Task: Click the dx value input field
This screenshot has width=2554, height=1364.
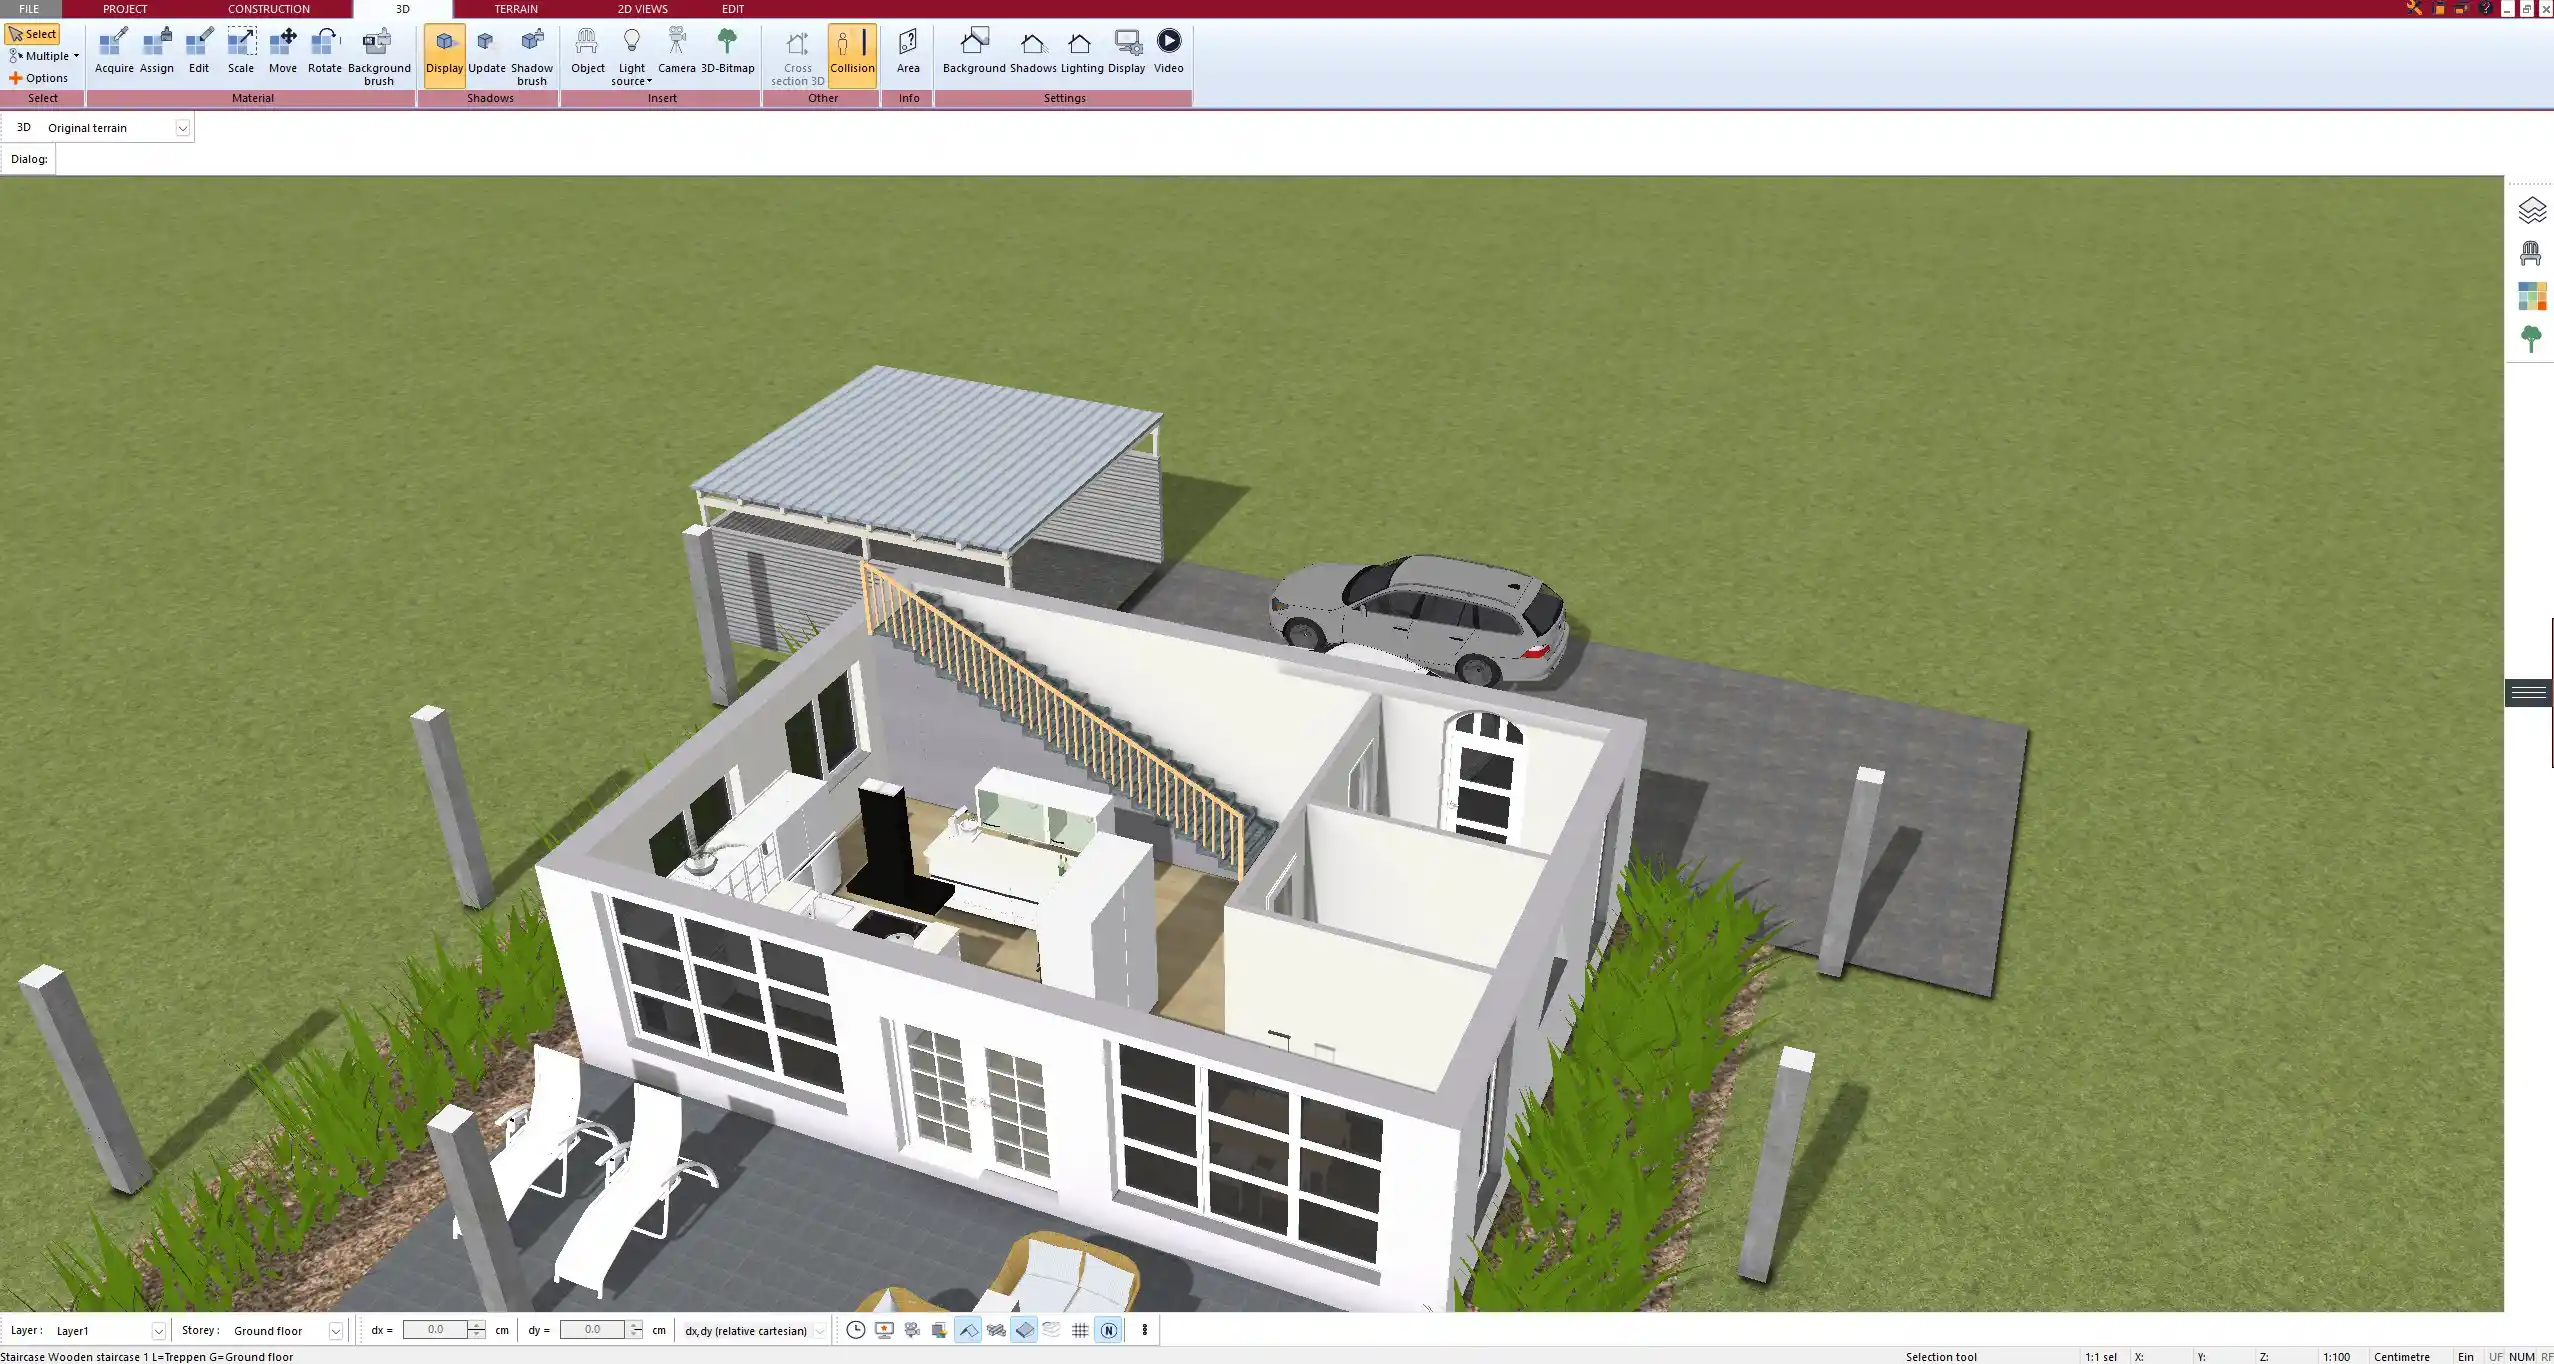Action: coord(435,1330)
